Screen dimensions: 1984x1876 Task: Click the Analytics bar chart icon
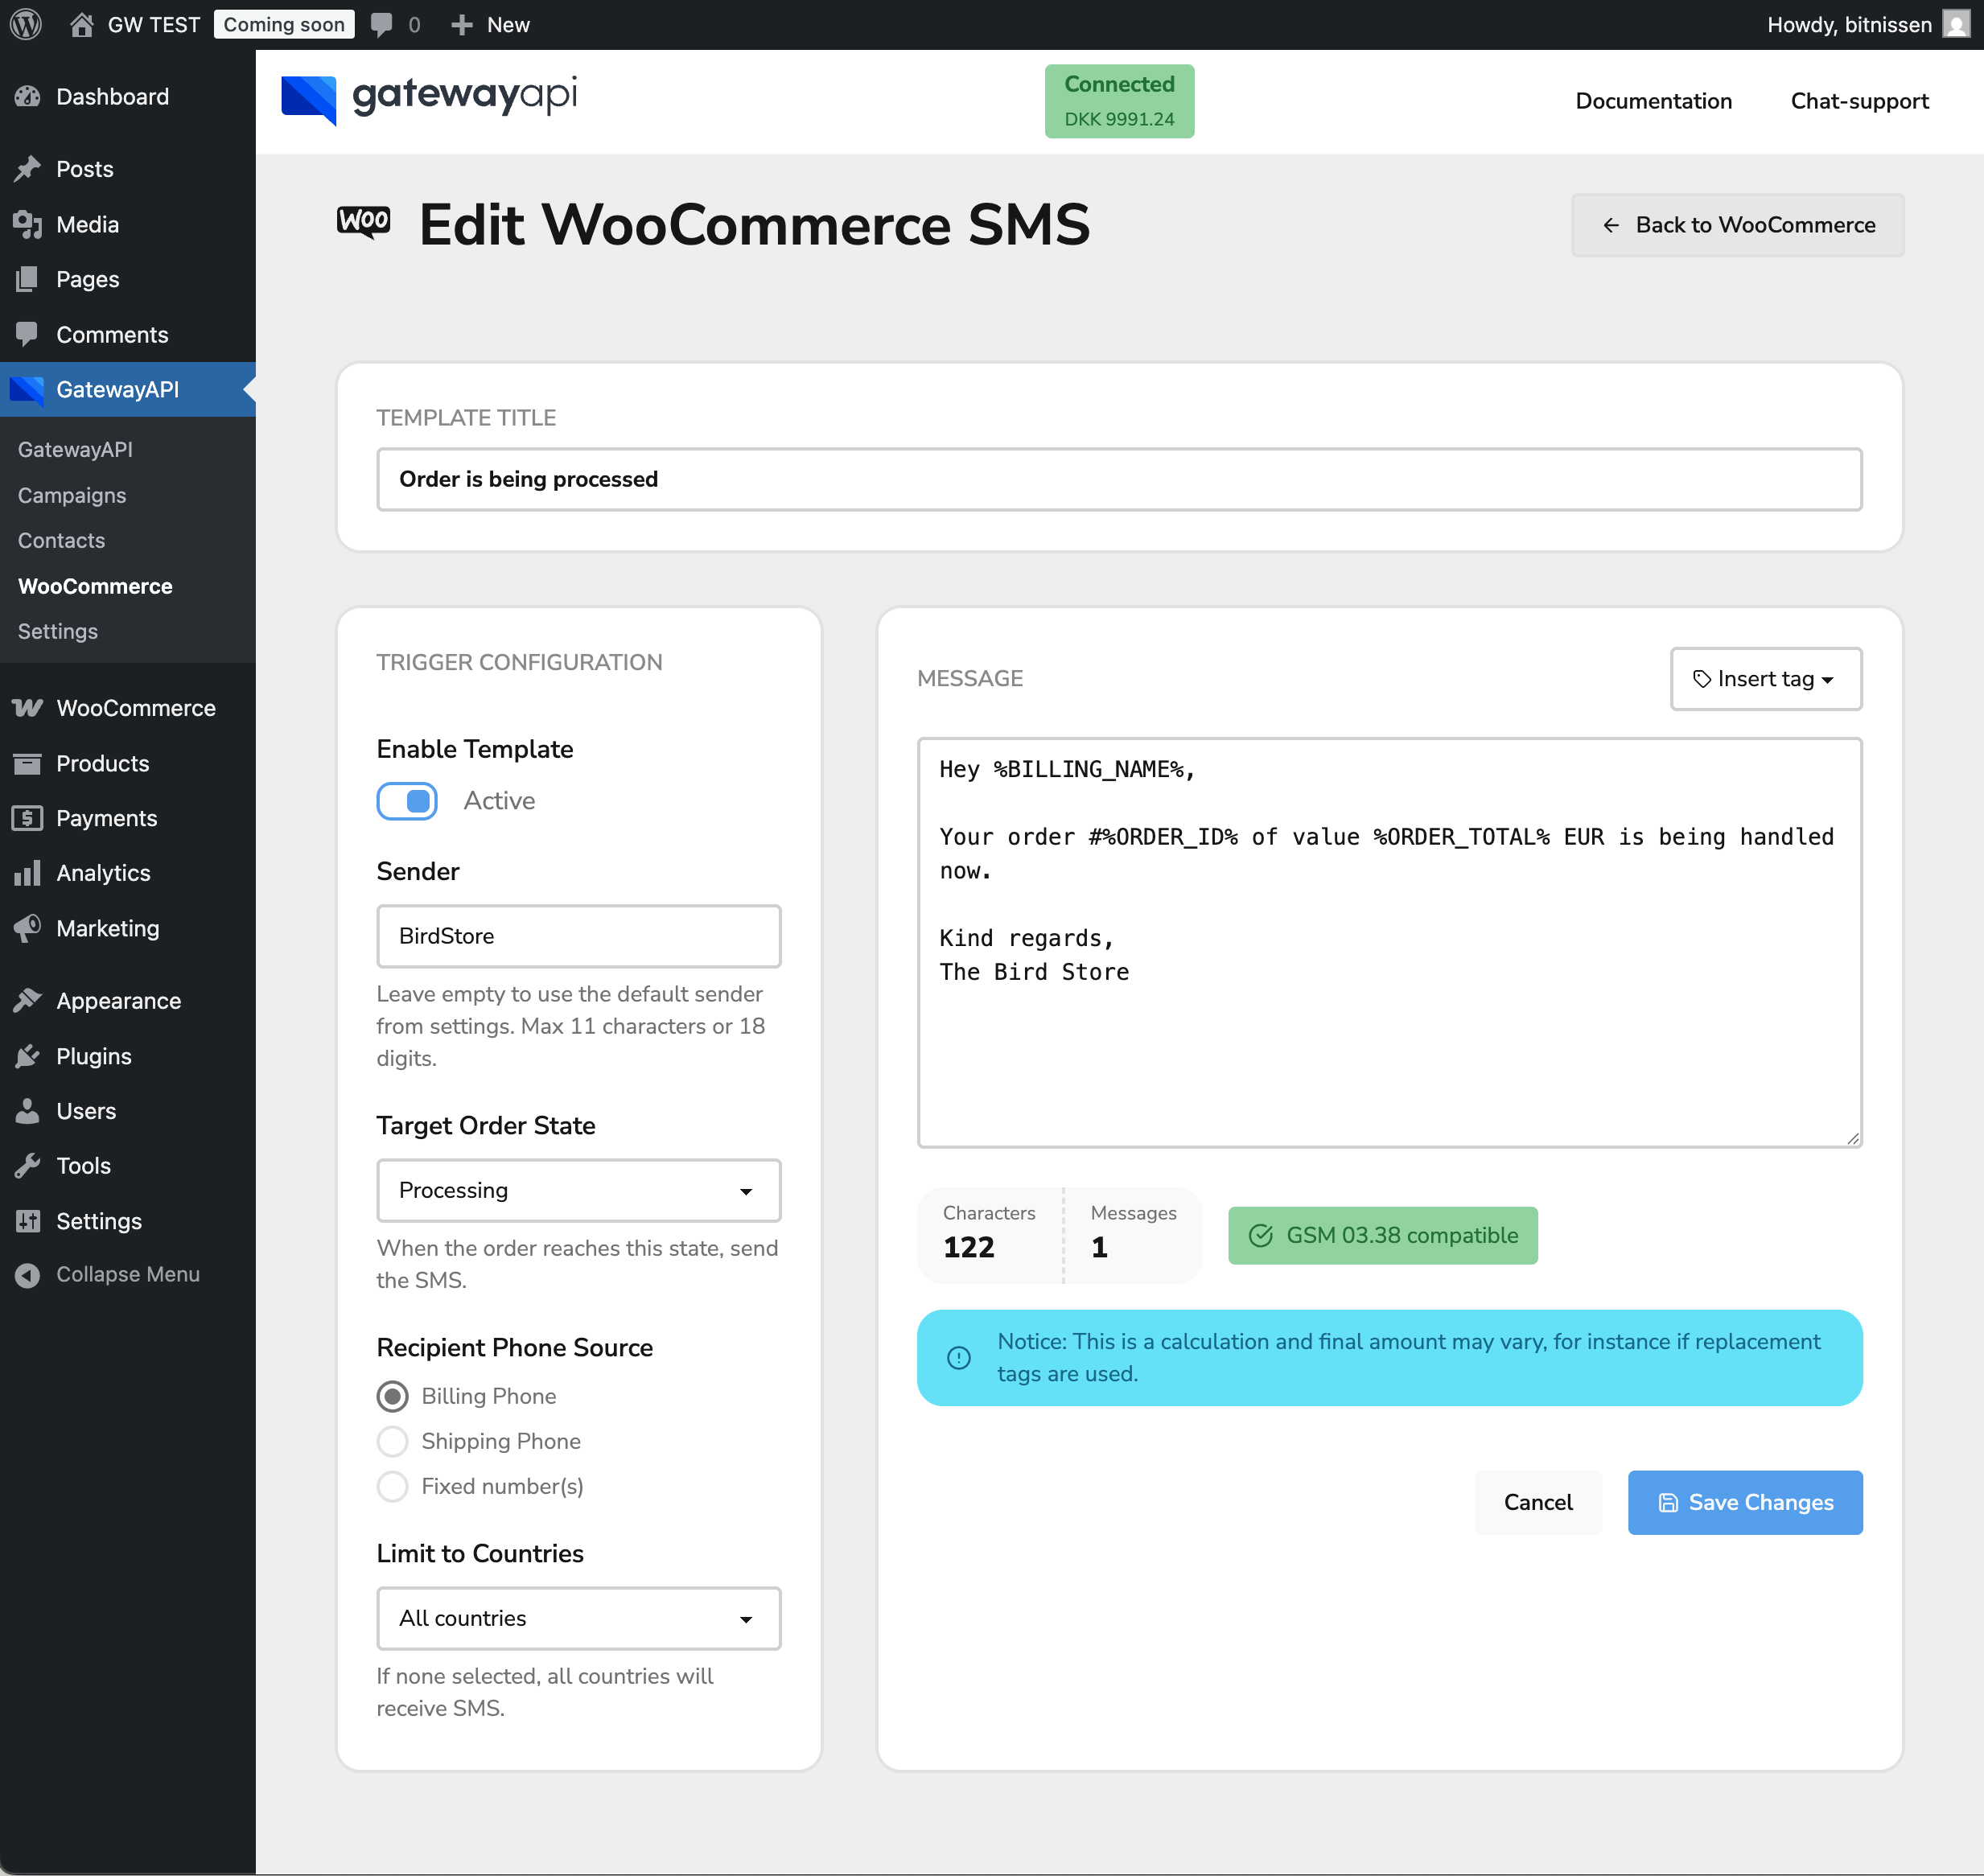(x=28, y=873)
